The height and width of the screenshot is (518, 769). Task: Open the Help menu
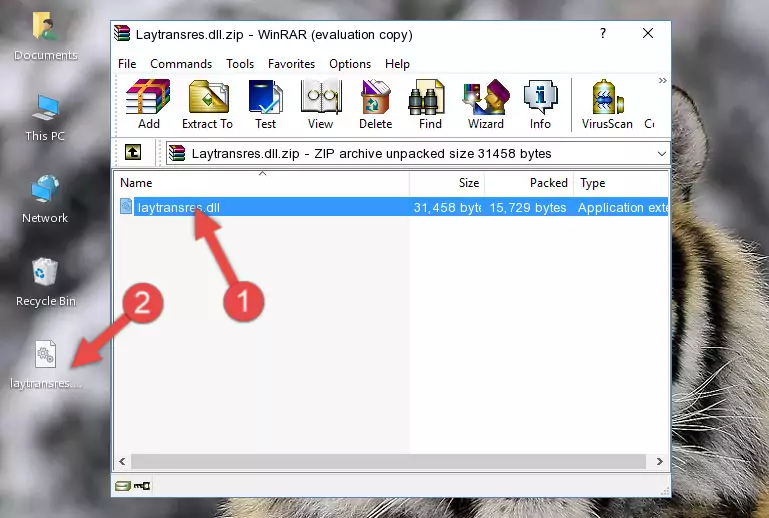pos(397,64)
